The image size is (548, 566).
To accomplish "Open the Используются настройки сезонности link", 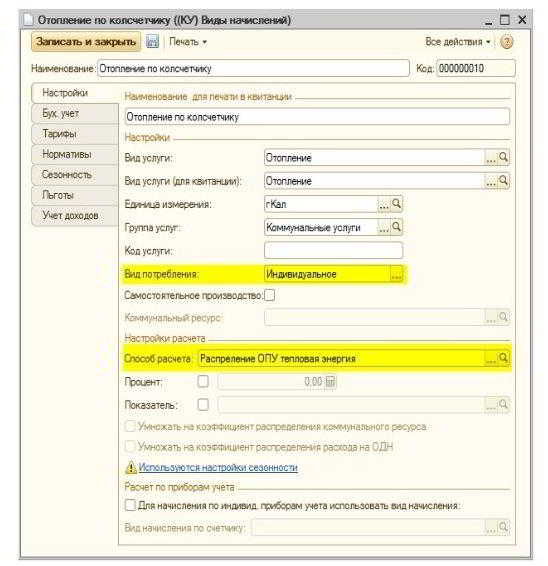I will click(218, 467).
